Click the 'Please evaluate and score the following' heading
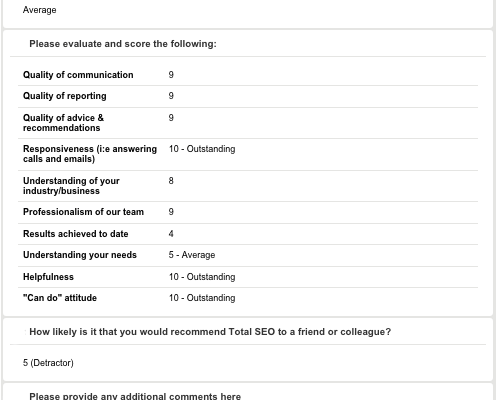 click(x=123, y=44)
